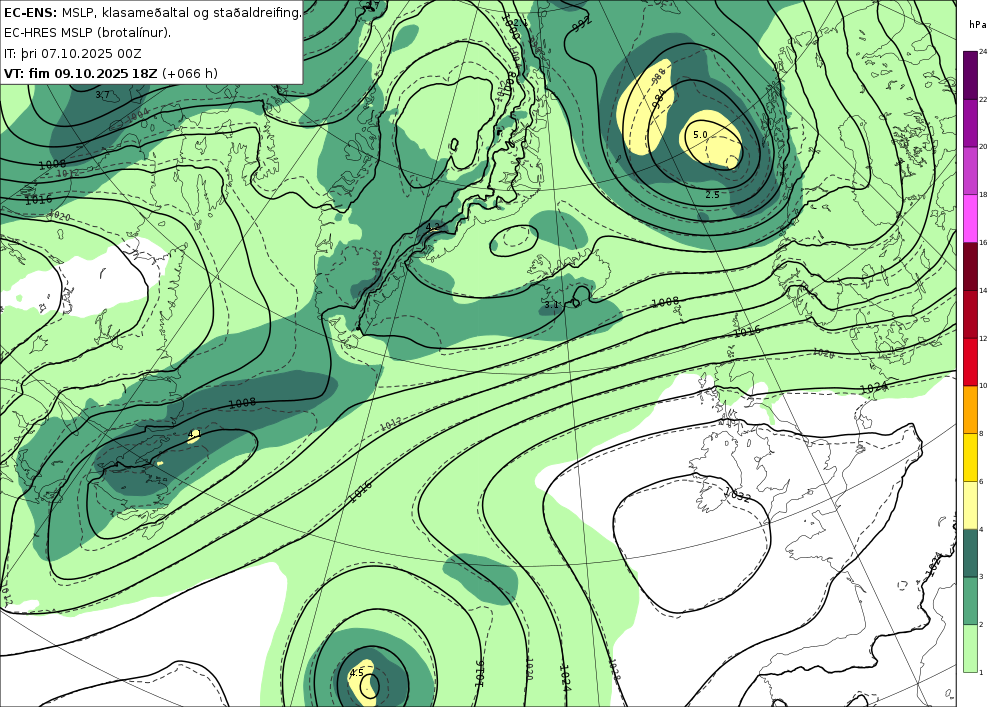Viewport: 1000px width, 707px height.
Task: Click the title line 'EC-ENS: MSLP, klasameðaltal og staðaldreifing.'
Action: pyautogui.click(x=152, y=13)
